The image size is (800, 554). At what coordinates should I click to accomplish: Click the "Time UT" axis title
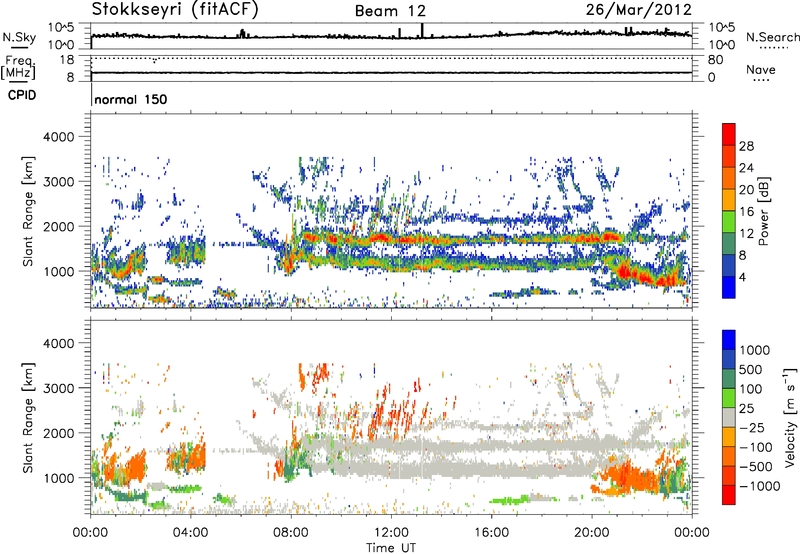[x=391, y=547]
